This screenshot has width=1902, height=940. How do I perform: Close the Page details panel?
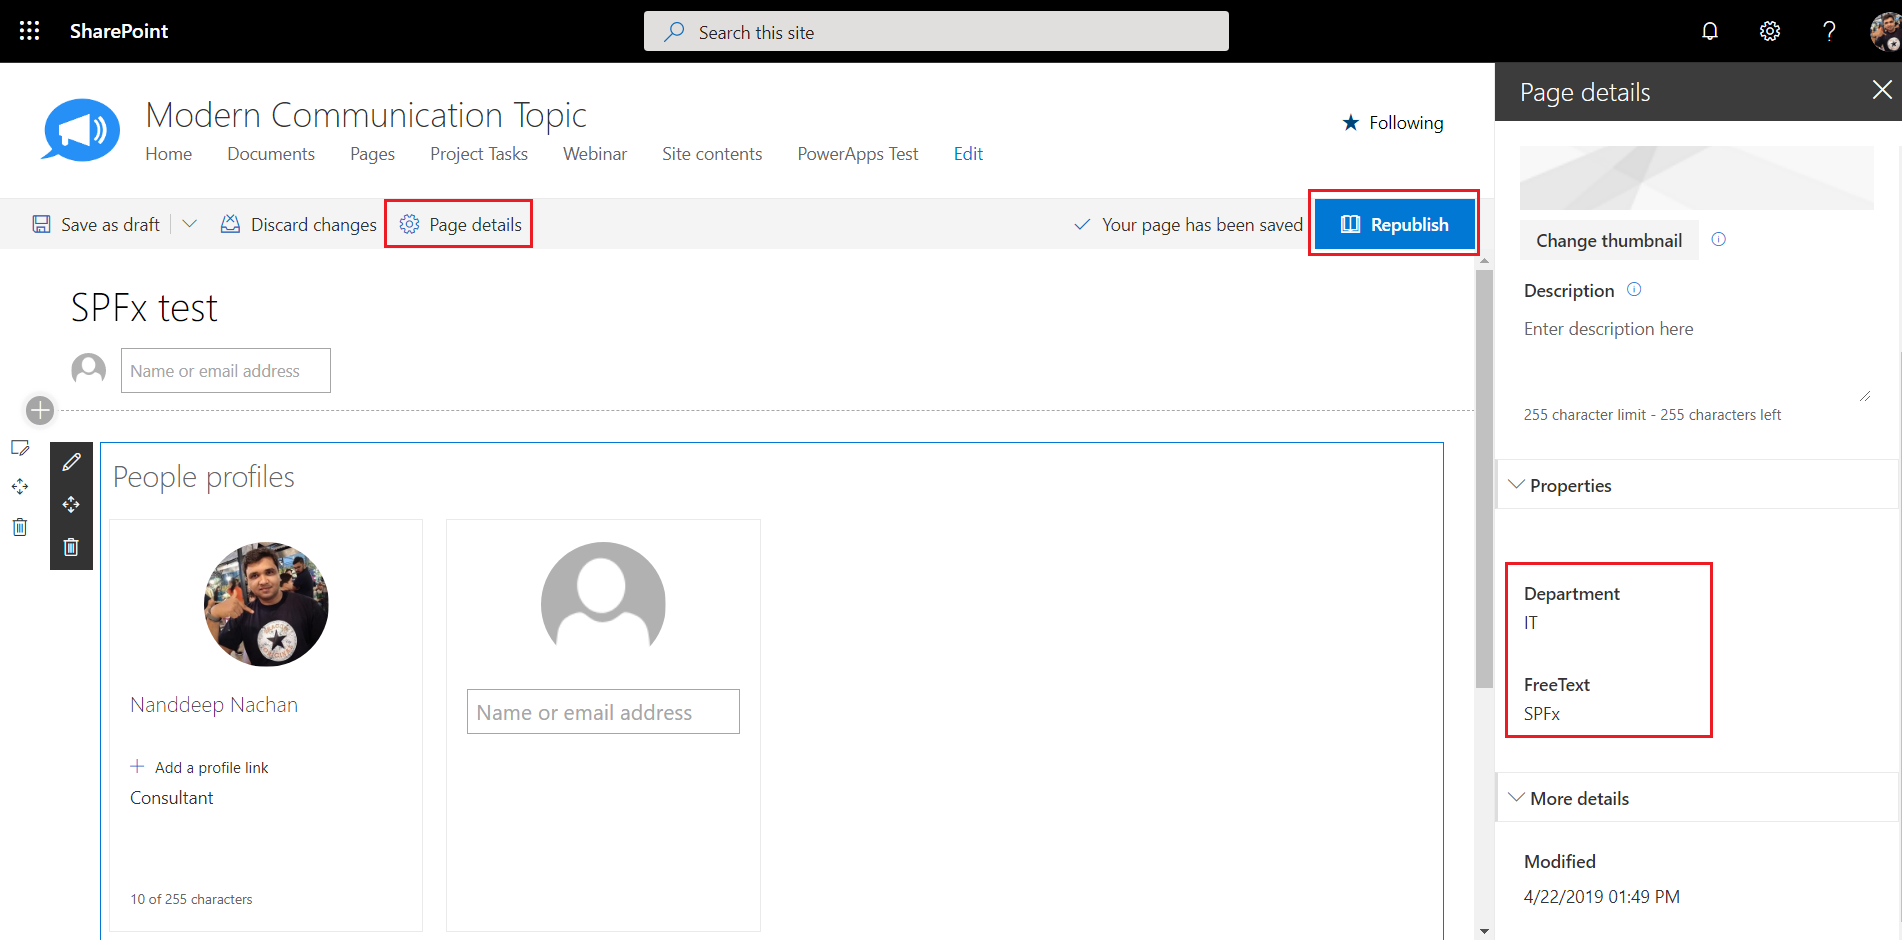[1882, 90]
